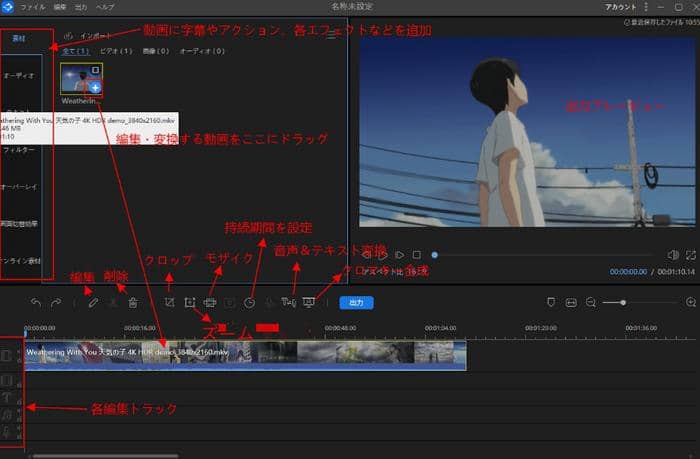Click the timeline zoom-in magnifier
Image resolution: width=700 pixels, height=459 pixels.
(691, 303)
